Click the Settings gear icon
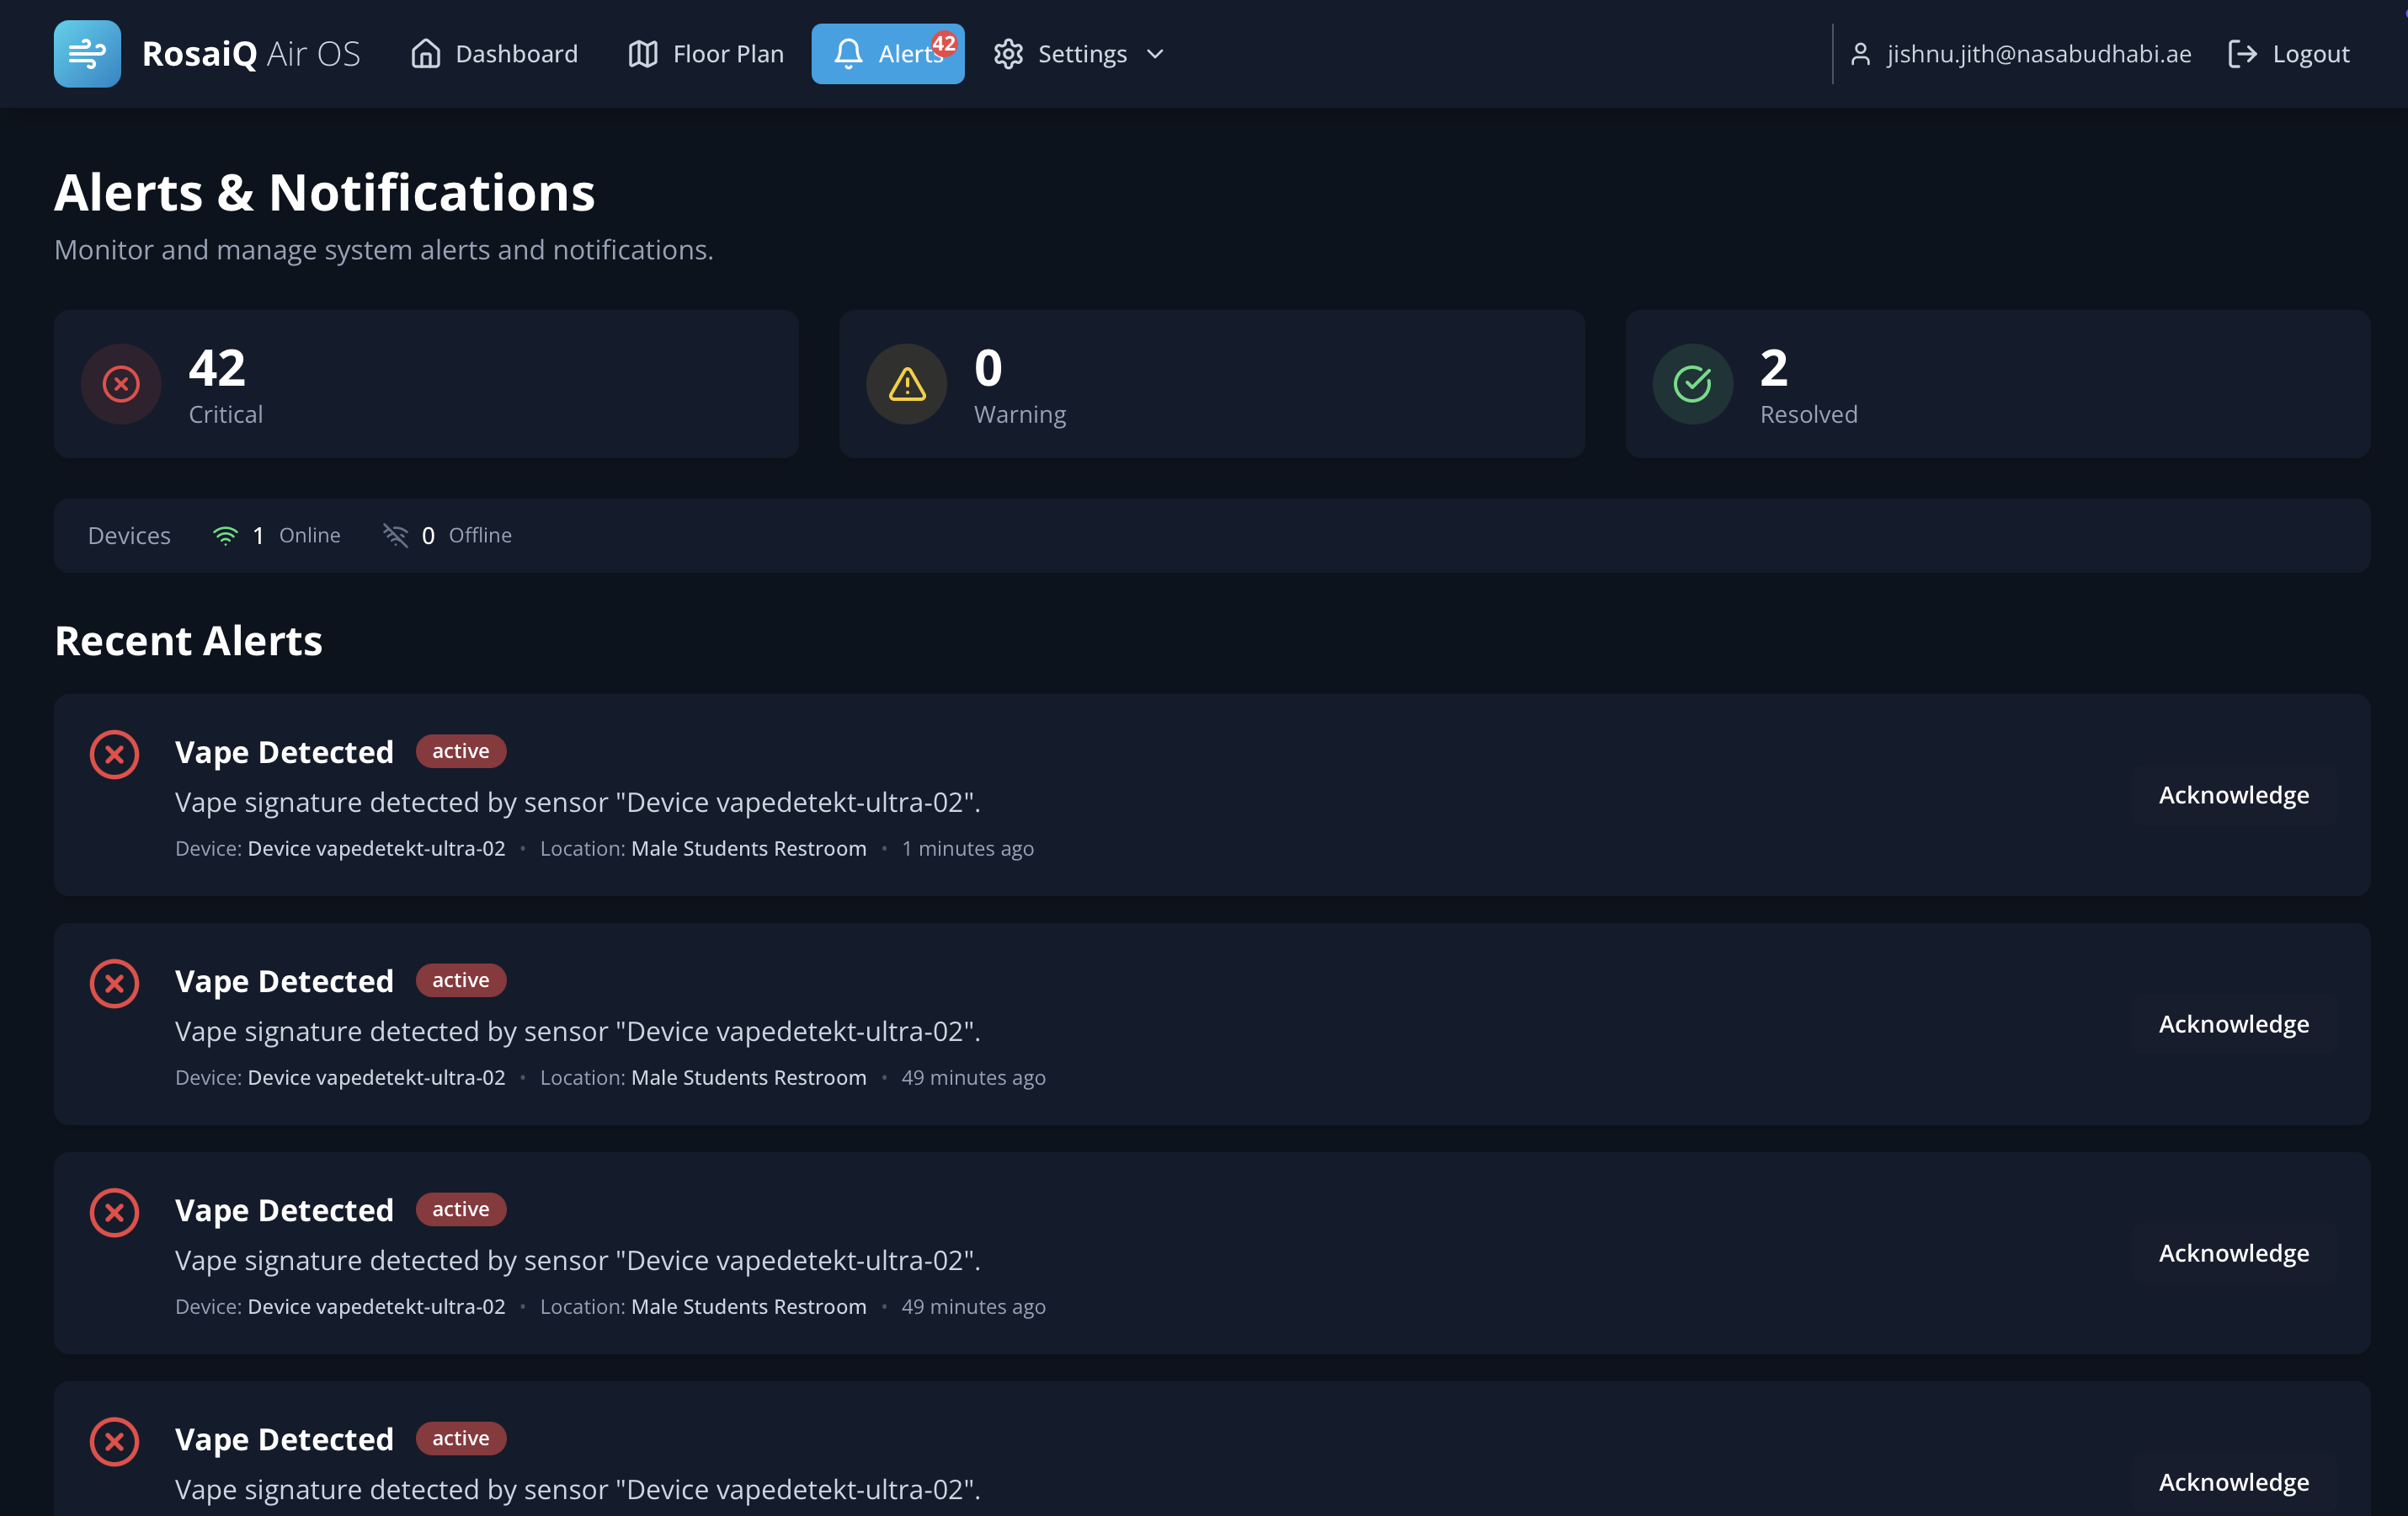 (x=1009, y=54)
